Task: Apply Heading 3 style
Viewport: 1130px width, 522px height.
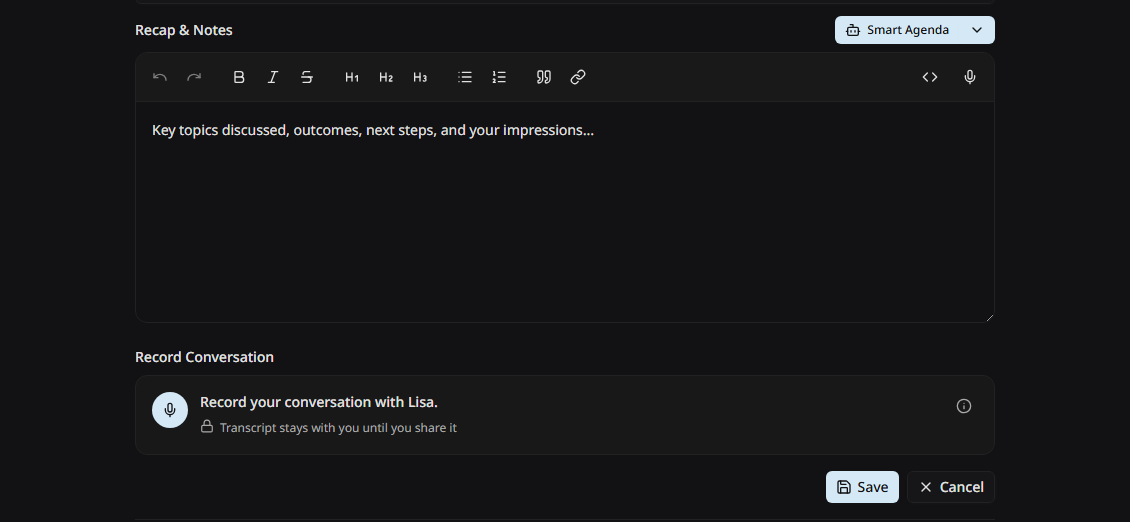Action: [419, 77]
